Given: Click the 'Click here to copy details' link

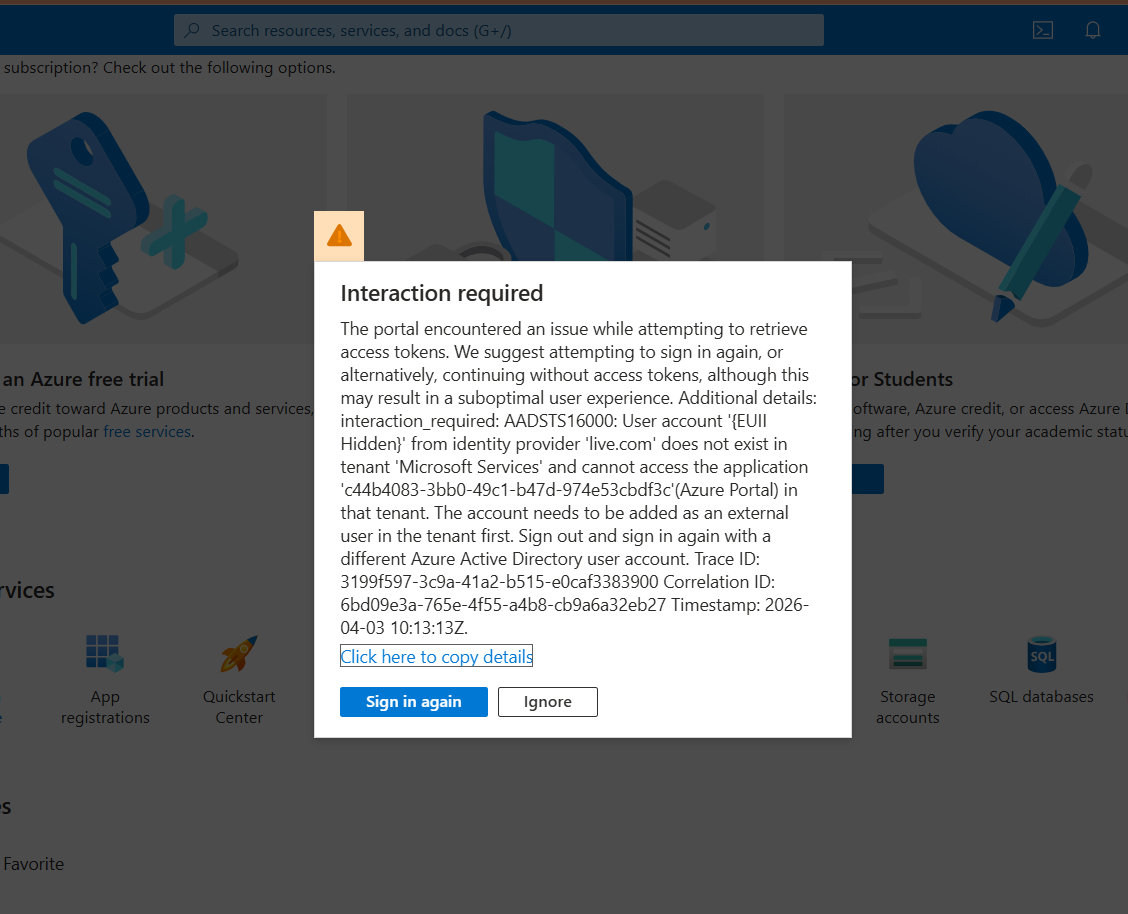Looking at the screenshot, I should click(437, 656).
